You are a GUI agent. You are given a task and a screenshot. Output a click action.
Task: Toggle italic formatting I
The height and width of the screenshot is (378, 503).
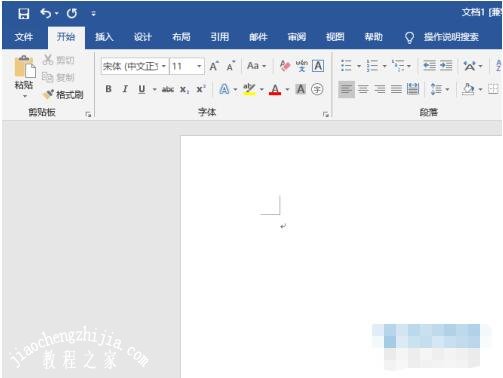[125, 89]
